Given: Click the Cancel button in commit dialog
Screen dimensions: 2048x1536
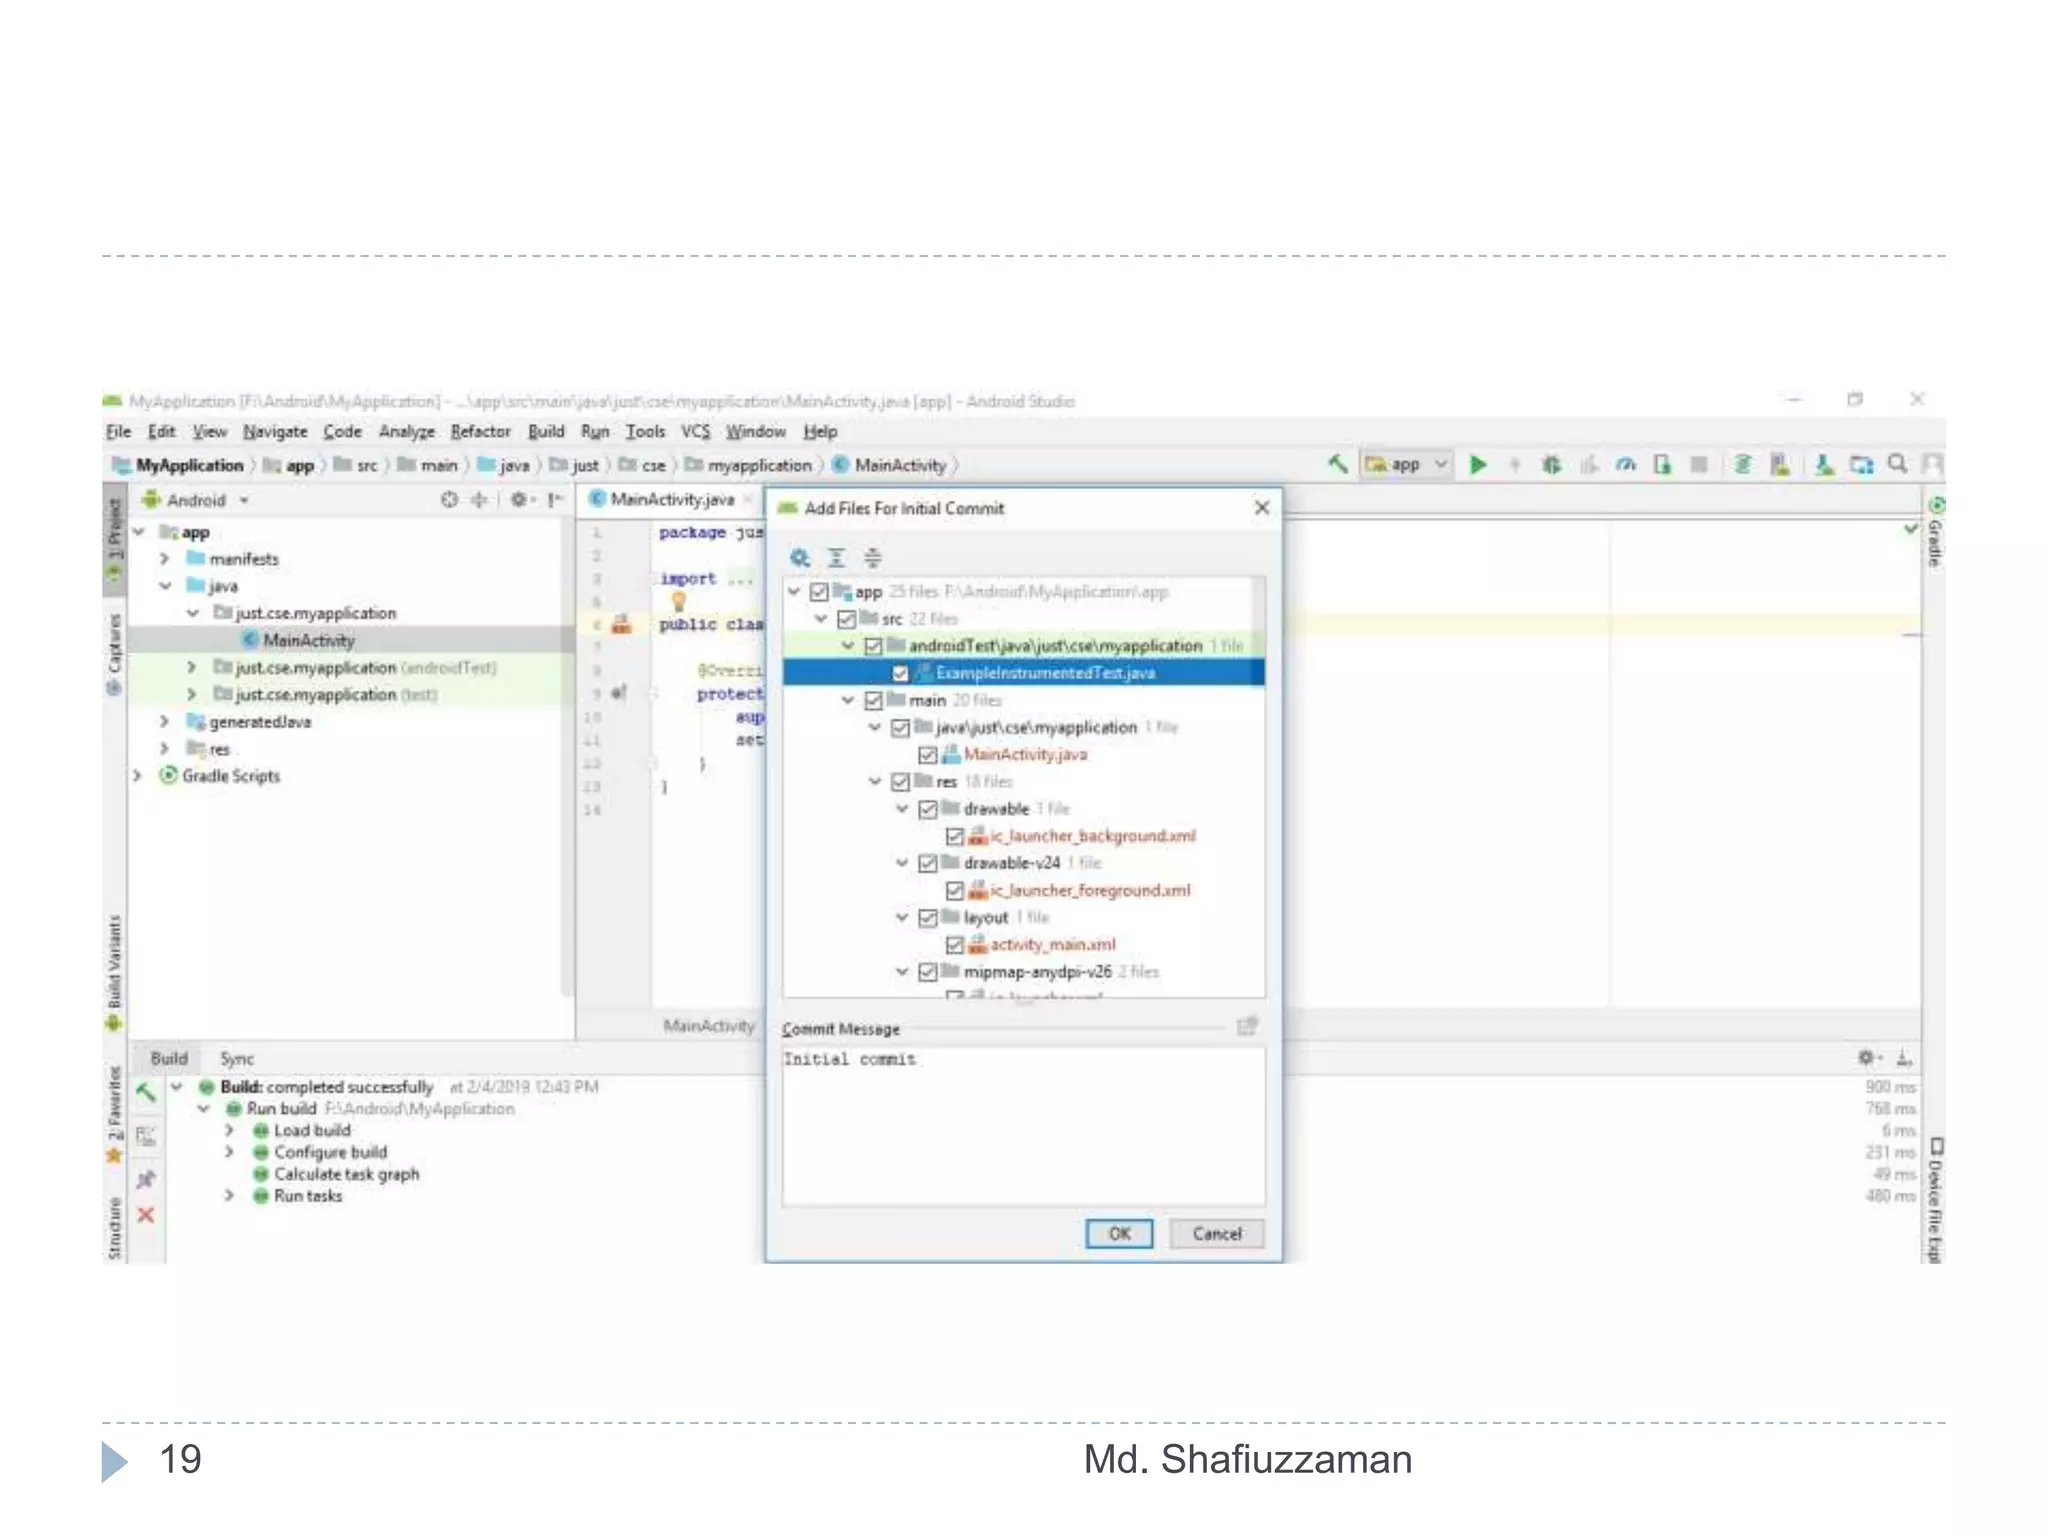Looking at the screenshot, I should coord(1216,1234).
